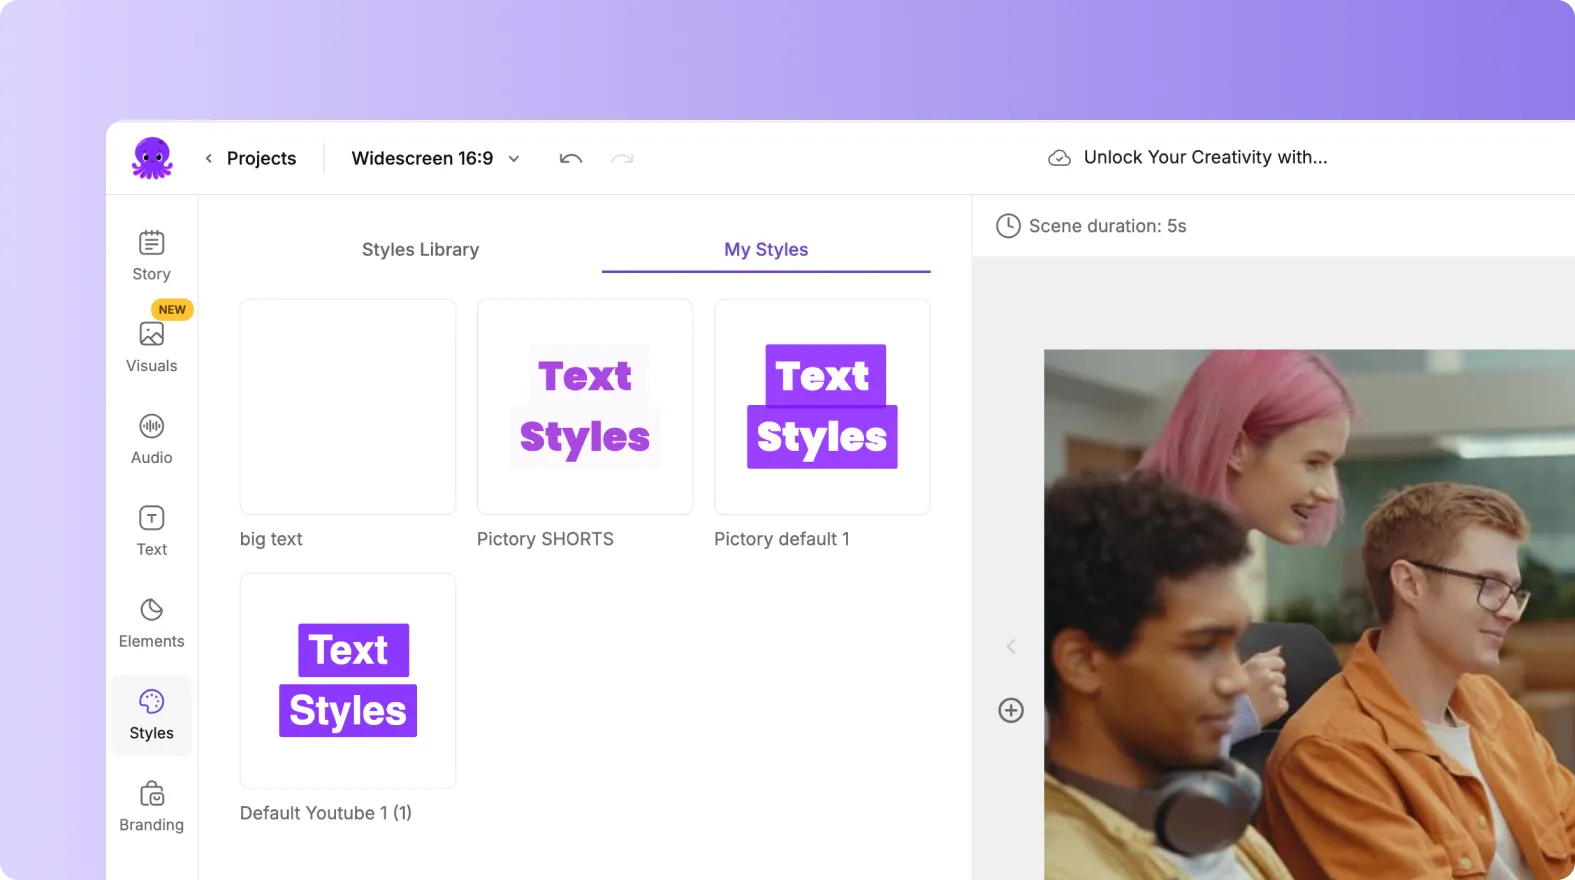
Task: Click the Pictory default 1 label
Action: [782, 539]
